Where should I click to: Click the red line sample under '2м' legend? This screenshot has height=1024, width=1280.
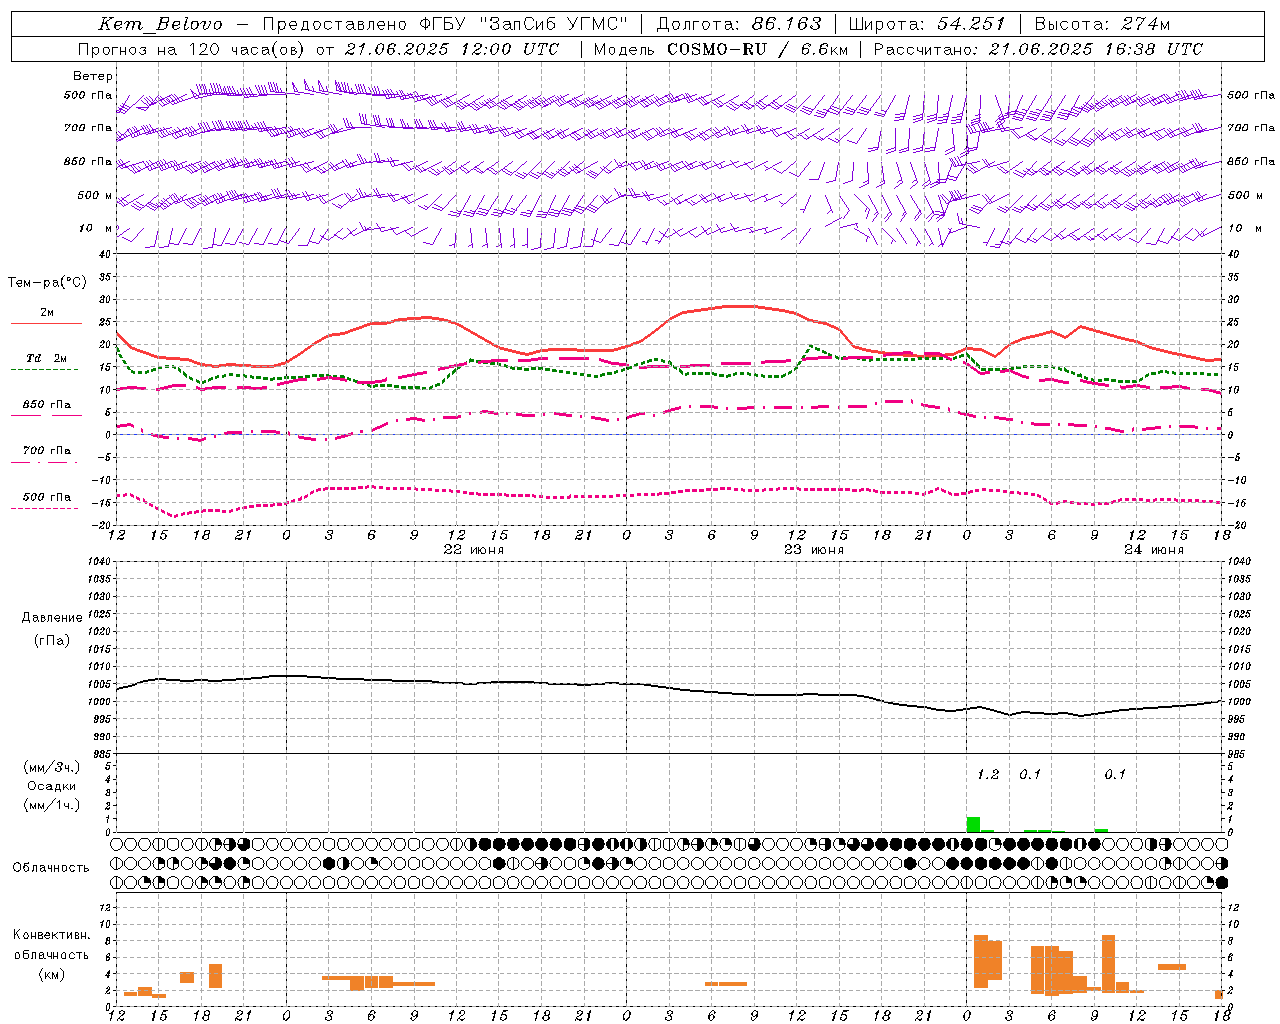[x=46, y=324]
